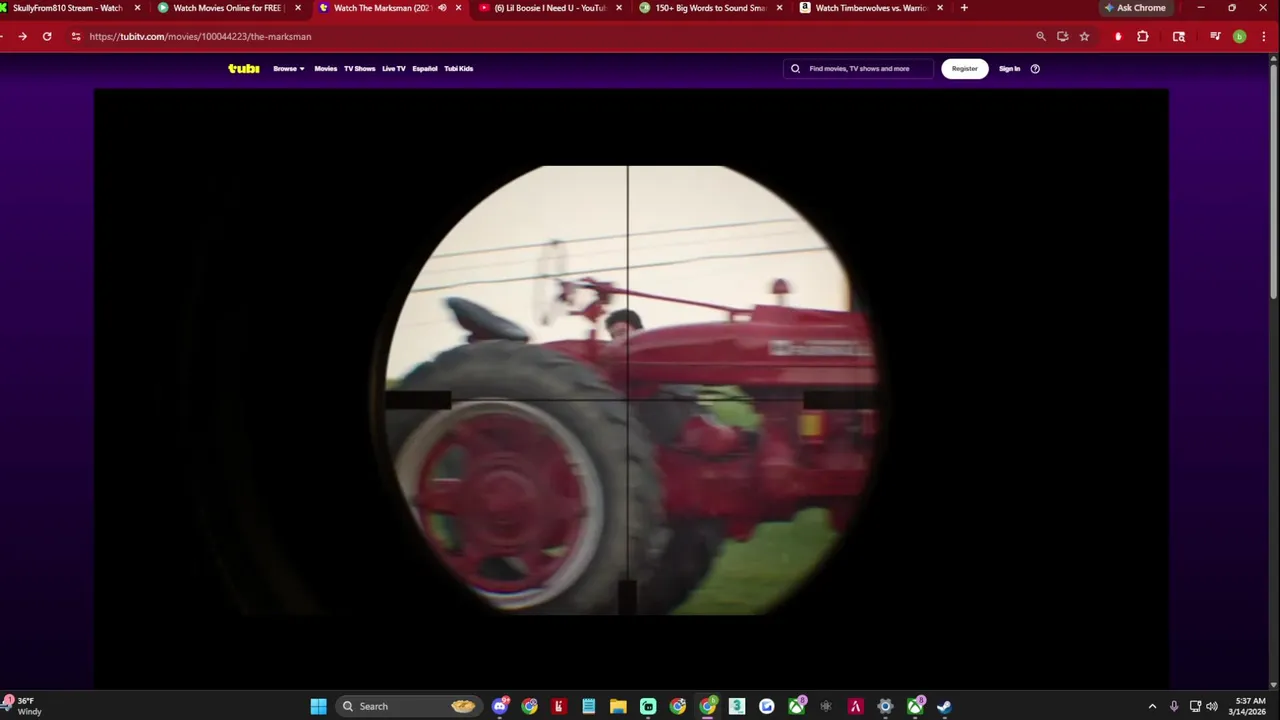The image size is (1280, 720).
Task: Click the magnifier icon in Tubi search
Action: tap(796, 69)
